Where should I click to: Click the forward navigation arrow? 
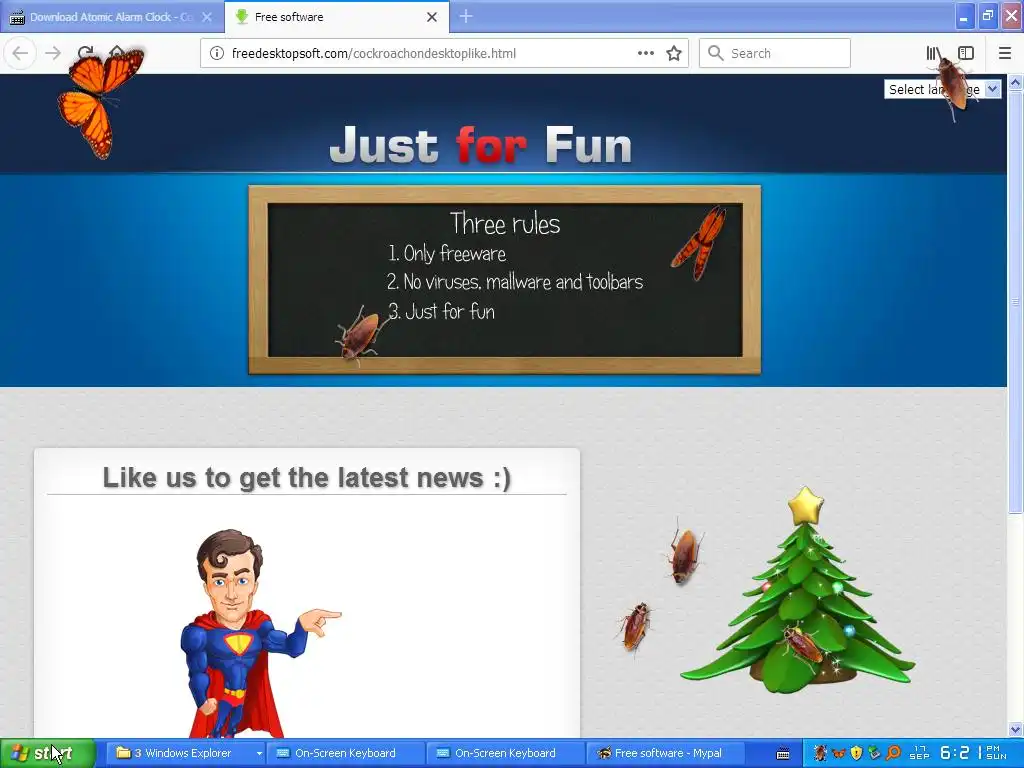pos(52,53)
